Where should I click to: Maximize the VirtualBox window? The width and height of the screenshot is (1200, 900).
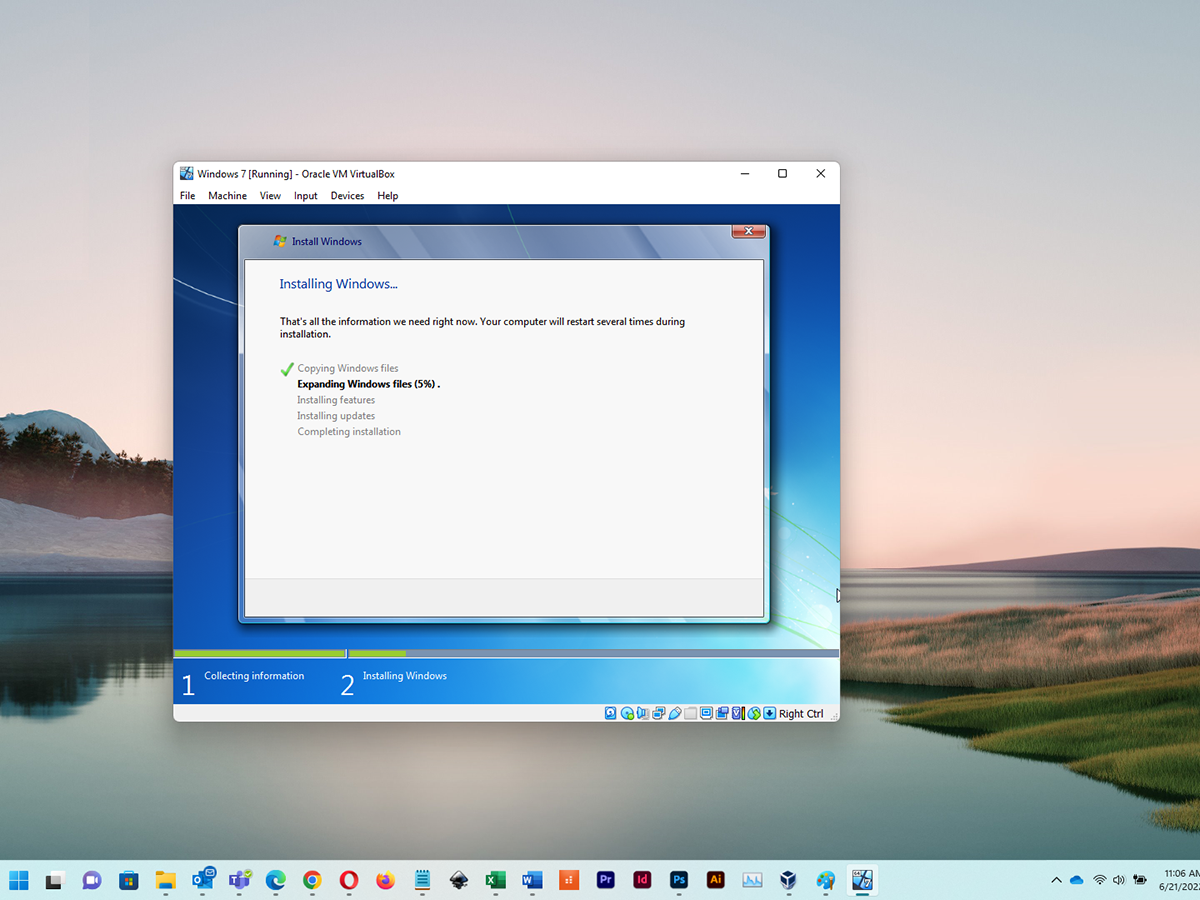click(783, 174)
